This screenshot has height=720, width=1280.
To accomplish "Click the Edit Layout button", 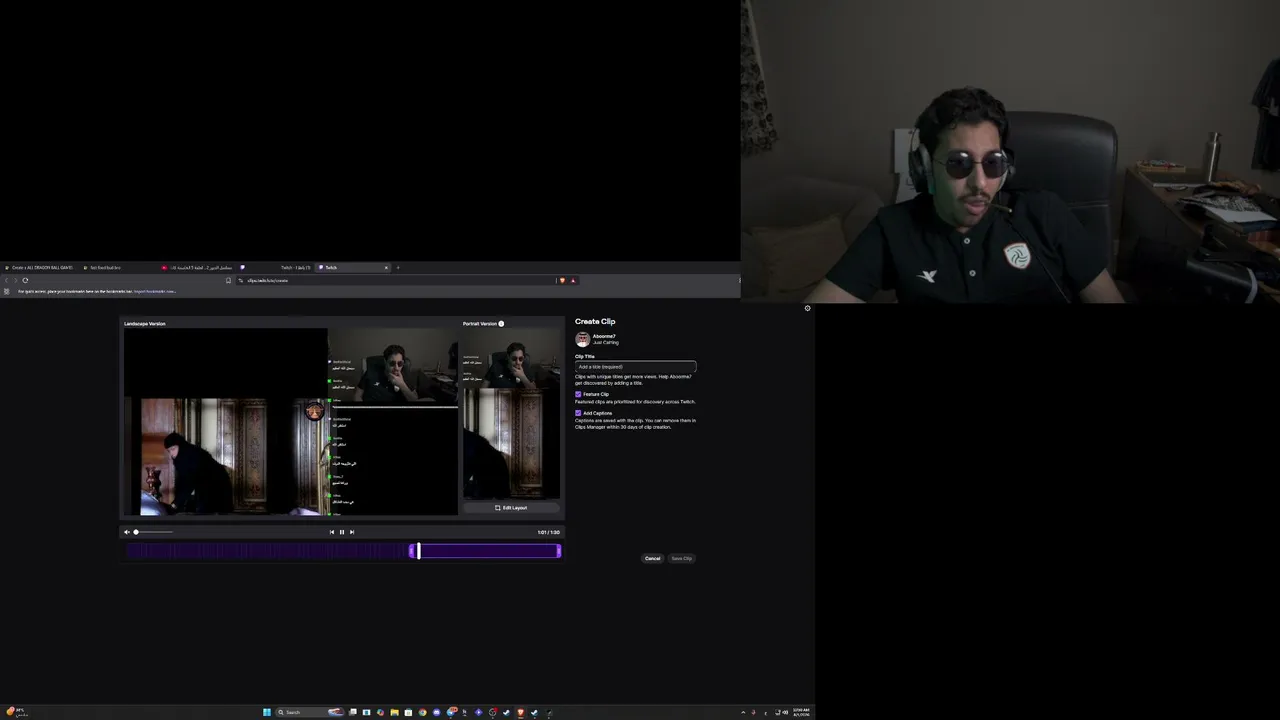I will [511, 508].
